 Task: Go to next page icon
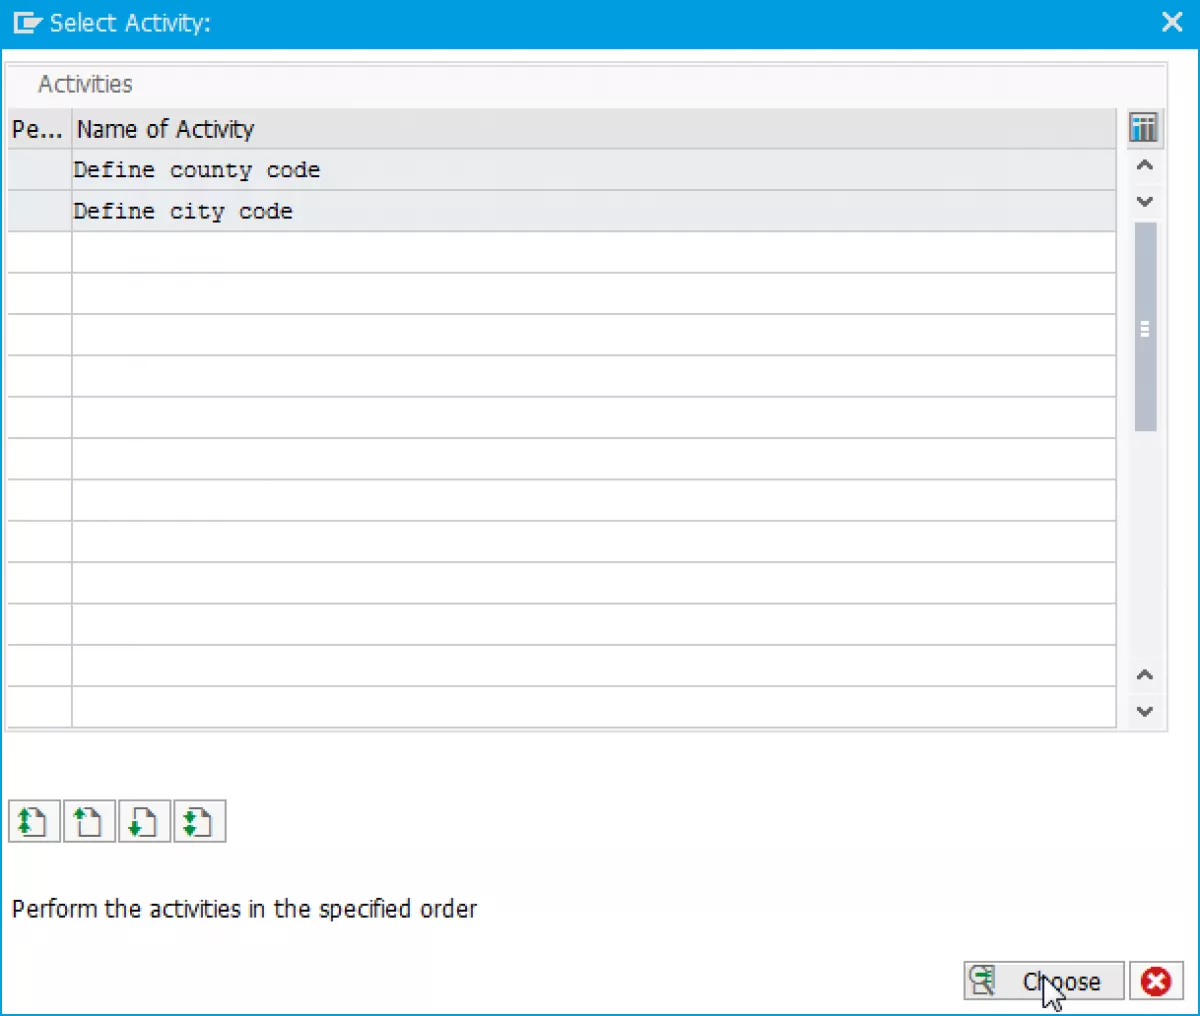tap(144, 822)
